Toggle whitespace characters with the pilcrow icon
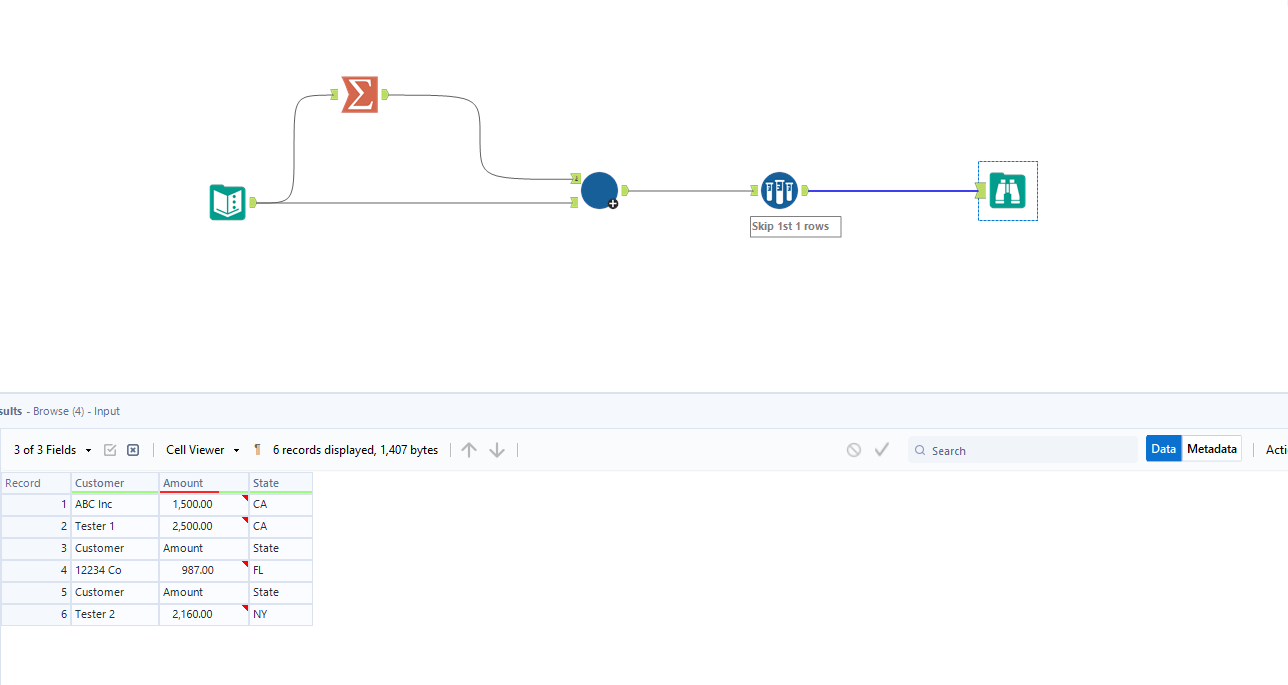The image size is (1288, 685). [257, 449]
